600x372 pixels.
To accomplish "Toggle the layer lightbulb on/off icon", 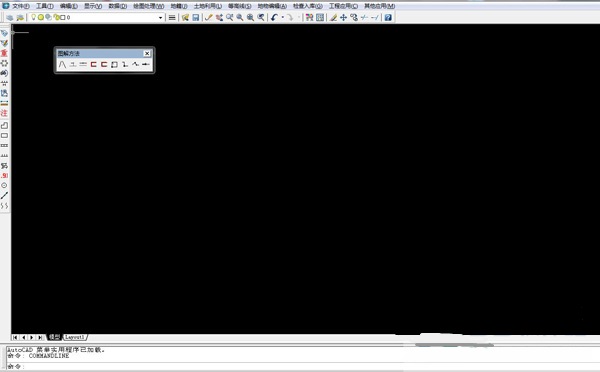I will (33, 17).
